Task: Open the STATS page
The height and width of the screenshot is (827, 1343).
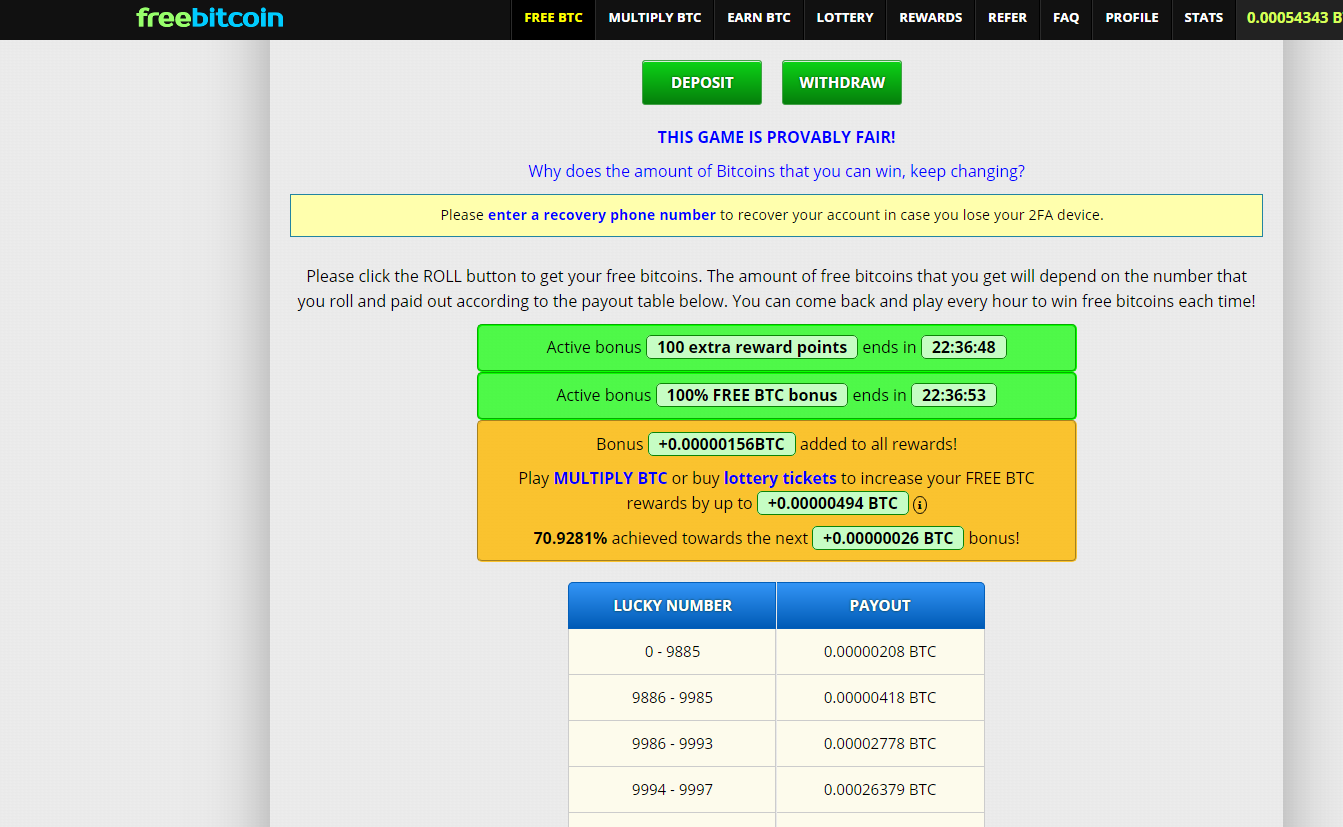Action: pos(1204,18)
